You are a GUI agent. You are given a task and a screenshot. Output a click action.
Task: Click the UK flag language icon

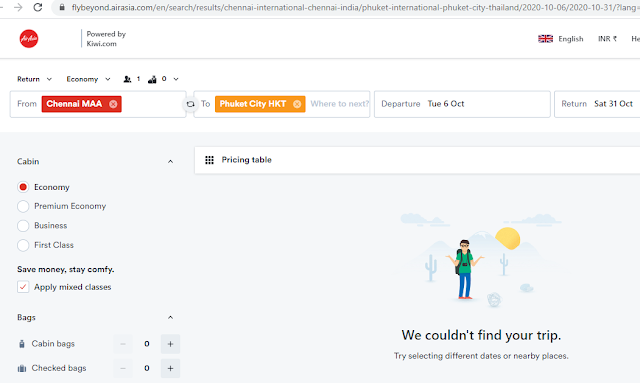pyautogui.click(x=545, y=39)
